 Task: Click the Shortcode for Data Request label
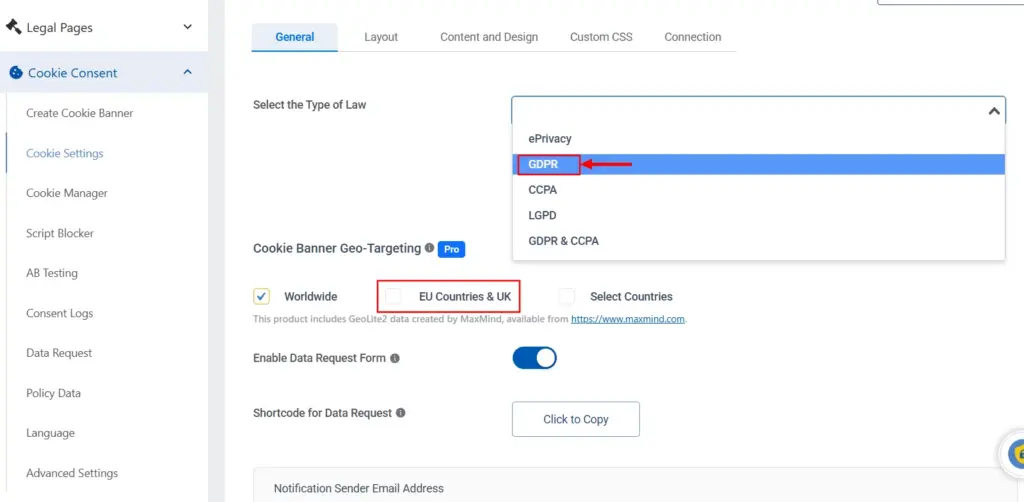323,413
